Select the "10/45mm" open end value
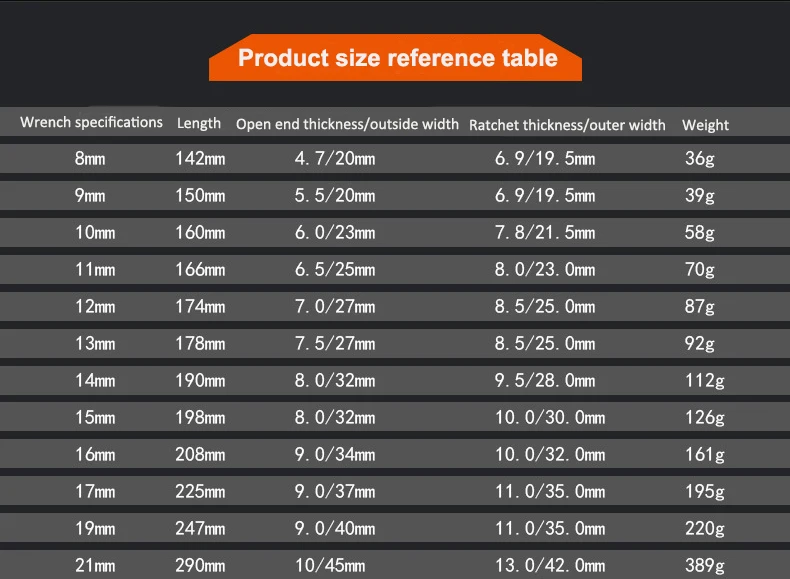The height and width of the screenshot is (579, 790). (330, 565)
